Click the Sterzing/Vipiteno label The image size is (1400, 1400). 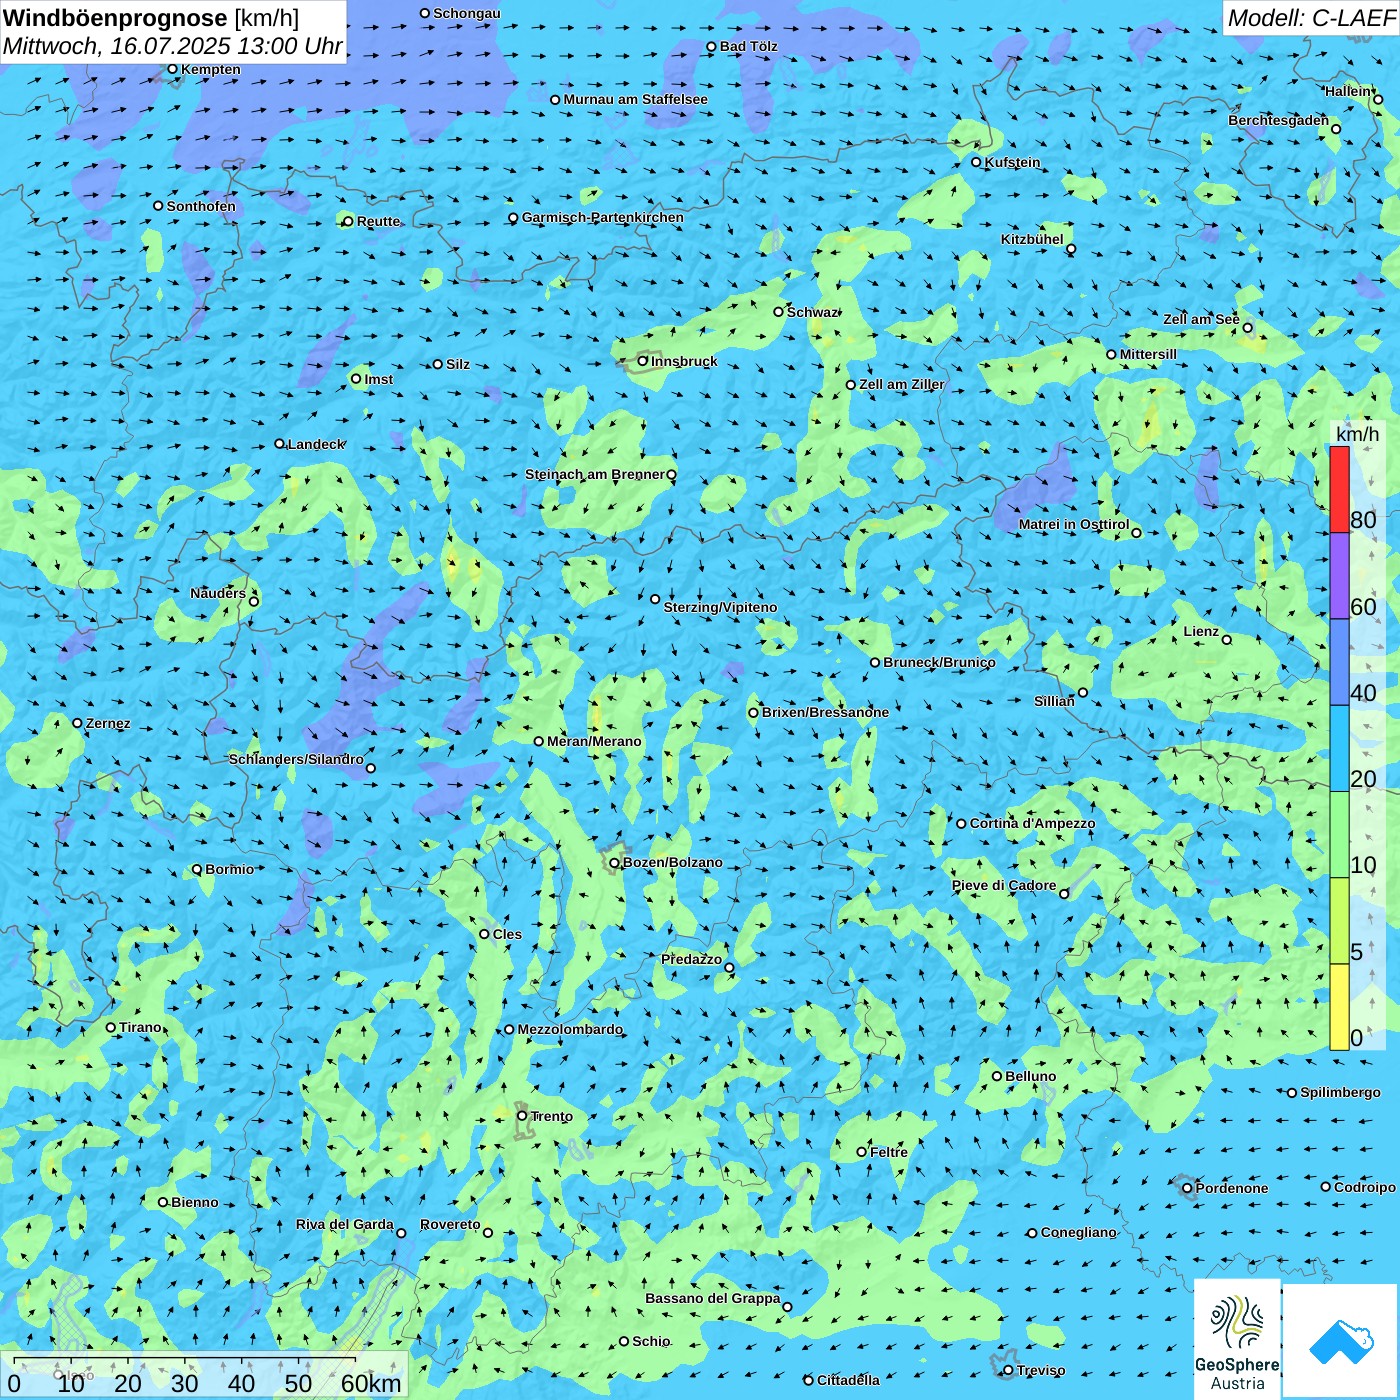721,607
